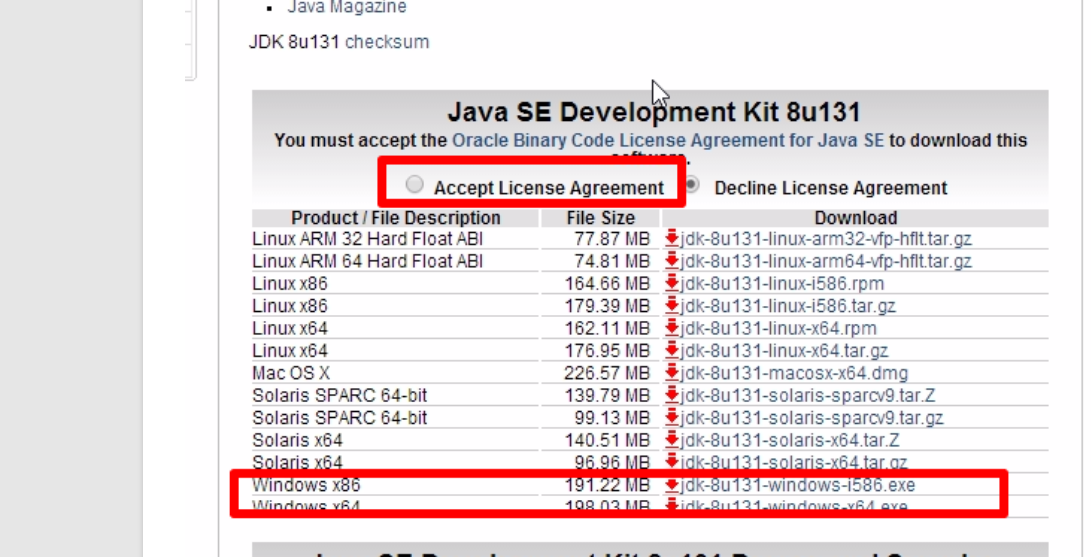
Task: Click download arrow icon for linux-i586.tar.gz
Action: pyautogui.click(x=671, y=305)
